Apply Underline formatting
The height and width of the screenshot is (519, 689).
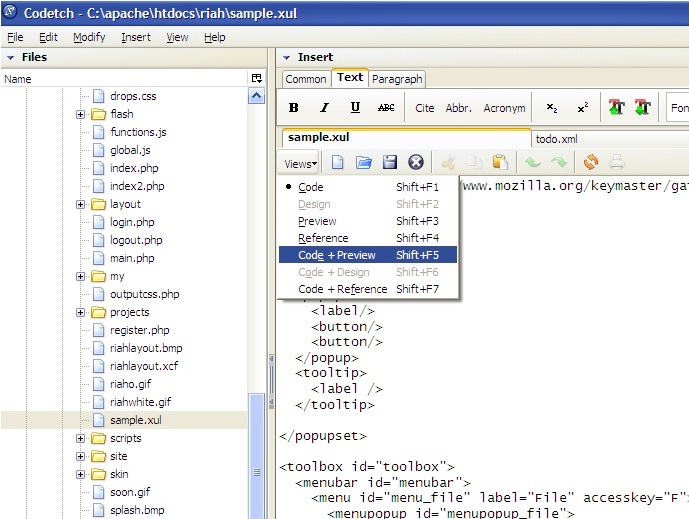click(355, 108)
